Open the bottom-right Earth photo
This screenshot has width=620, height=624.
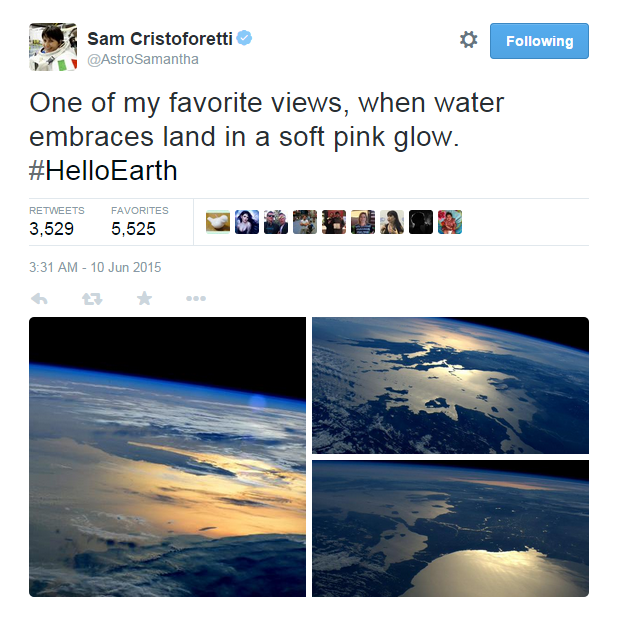tap(450, 528)
